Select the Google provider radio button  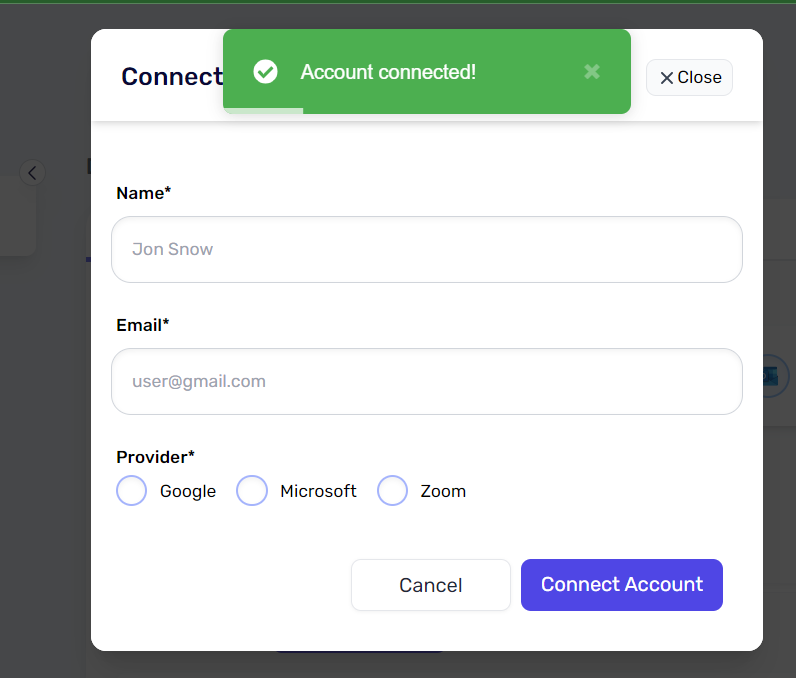click(x=132, y=491)
